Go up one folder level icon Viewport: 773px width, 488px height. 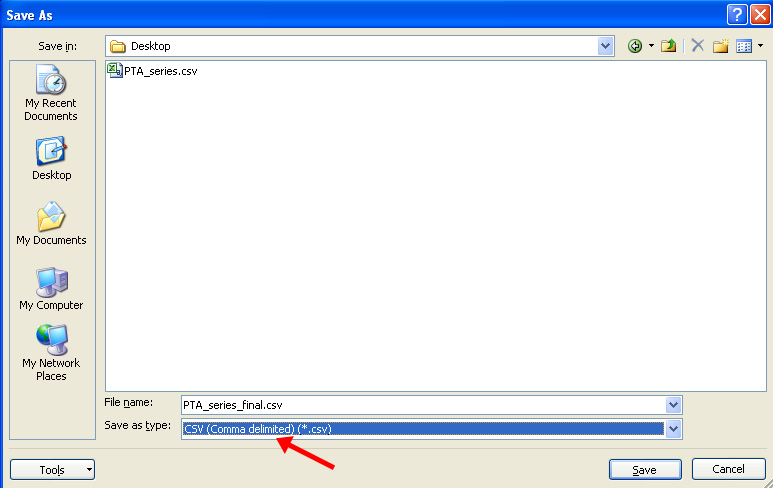point(668,46)
